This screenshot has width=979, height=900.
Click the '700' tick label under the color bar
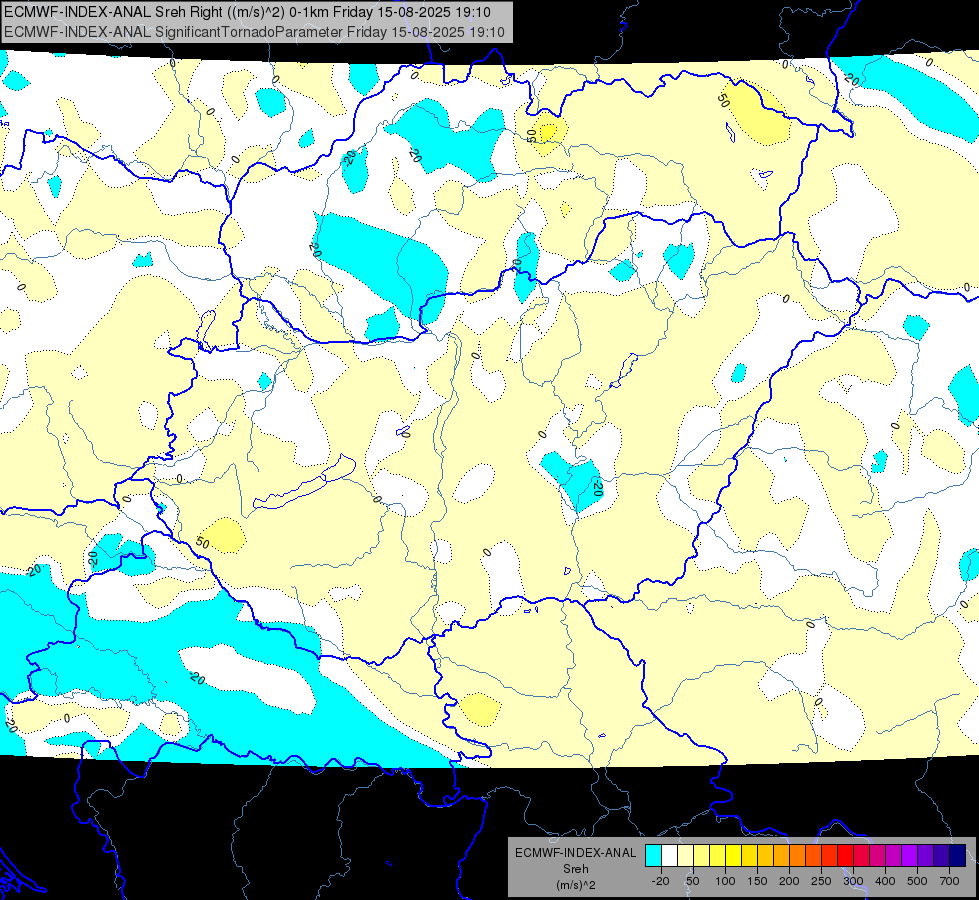tap(949, 881)
